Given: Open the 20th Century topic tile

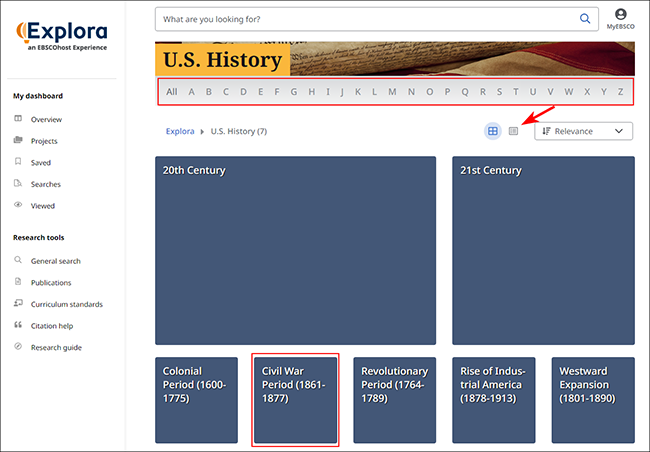Looking at the screenshot, I should click(295, 250).
